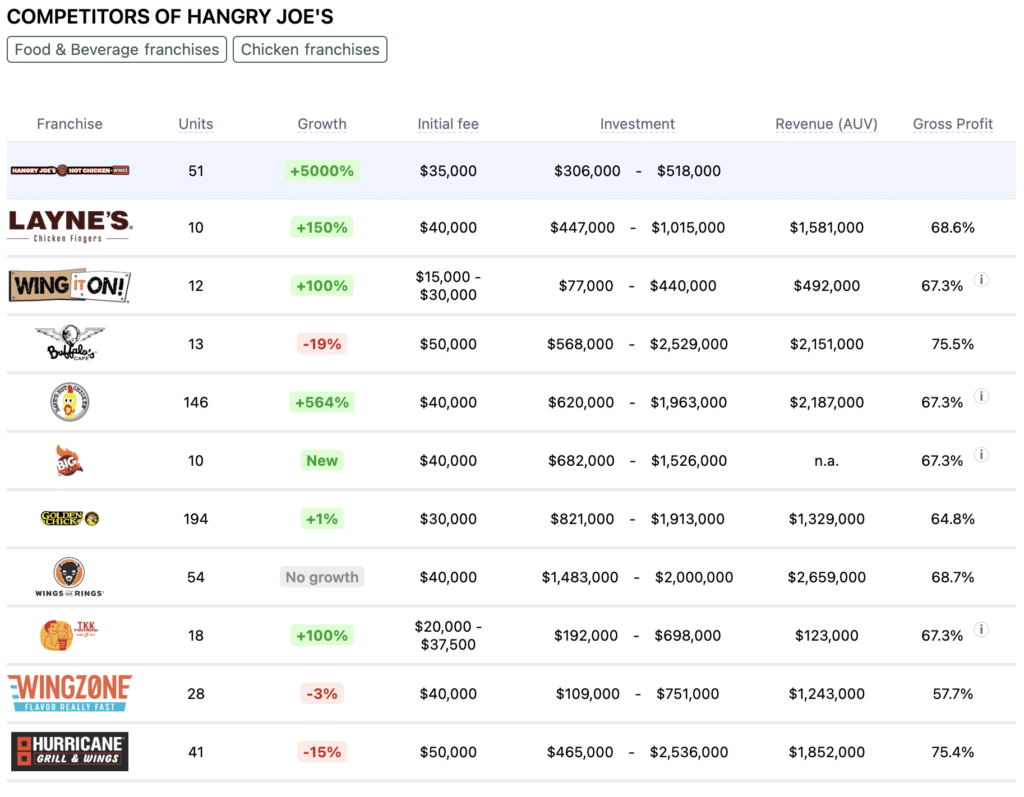1024x797 pixels.
Task: Click the $2,187,000 revenue value
Action: pyautogui.click(x=826, y=402)
